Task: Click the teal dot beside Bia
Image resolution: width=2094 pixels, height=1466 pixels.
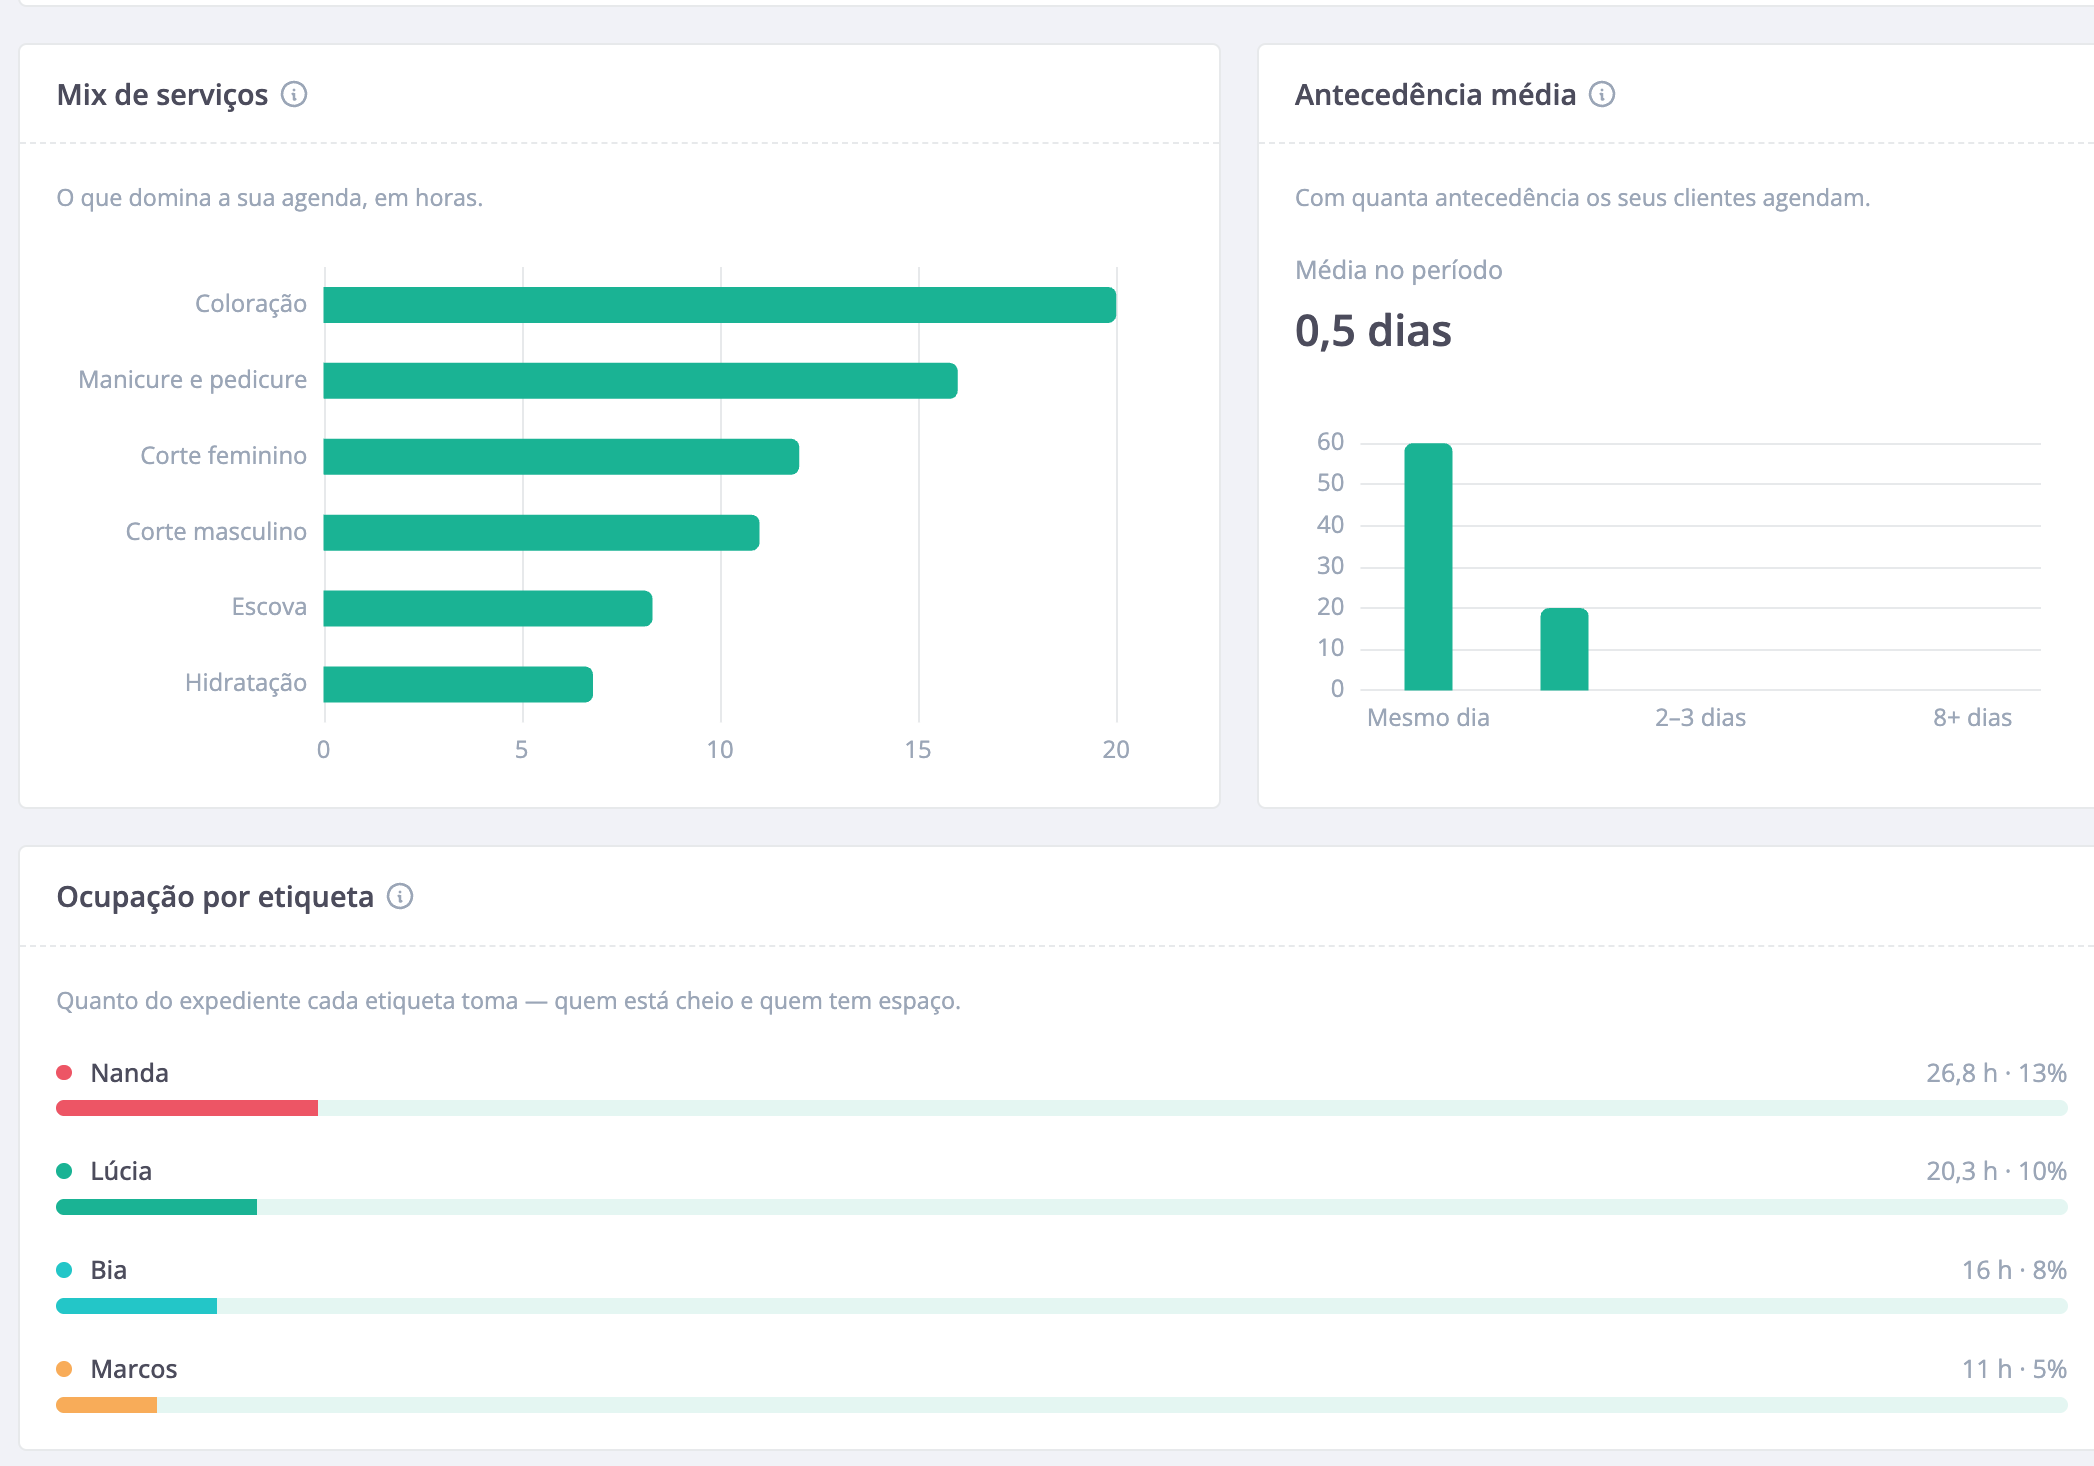Action: pyautogui.click(x=64, y=1270)
